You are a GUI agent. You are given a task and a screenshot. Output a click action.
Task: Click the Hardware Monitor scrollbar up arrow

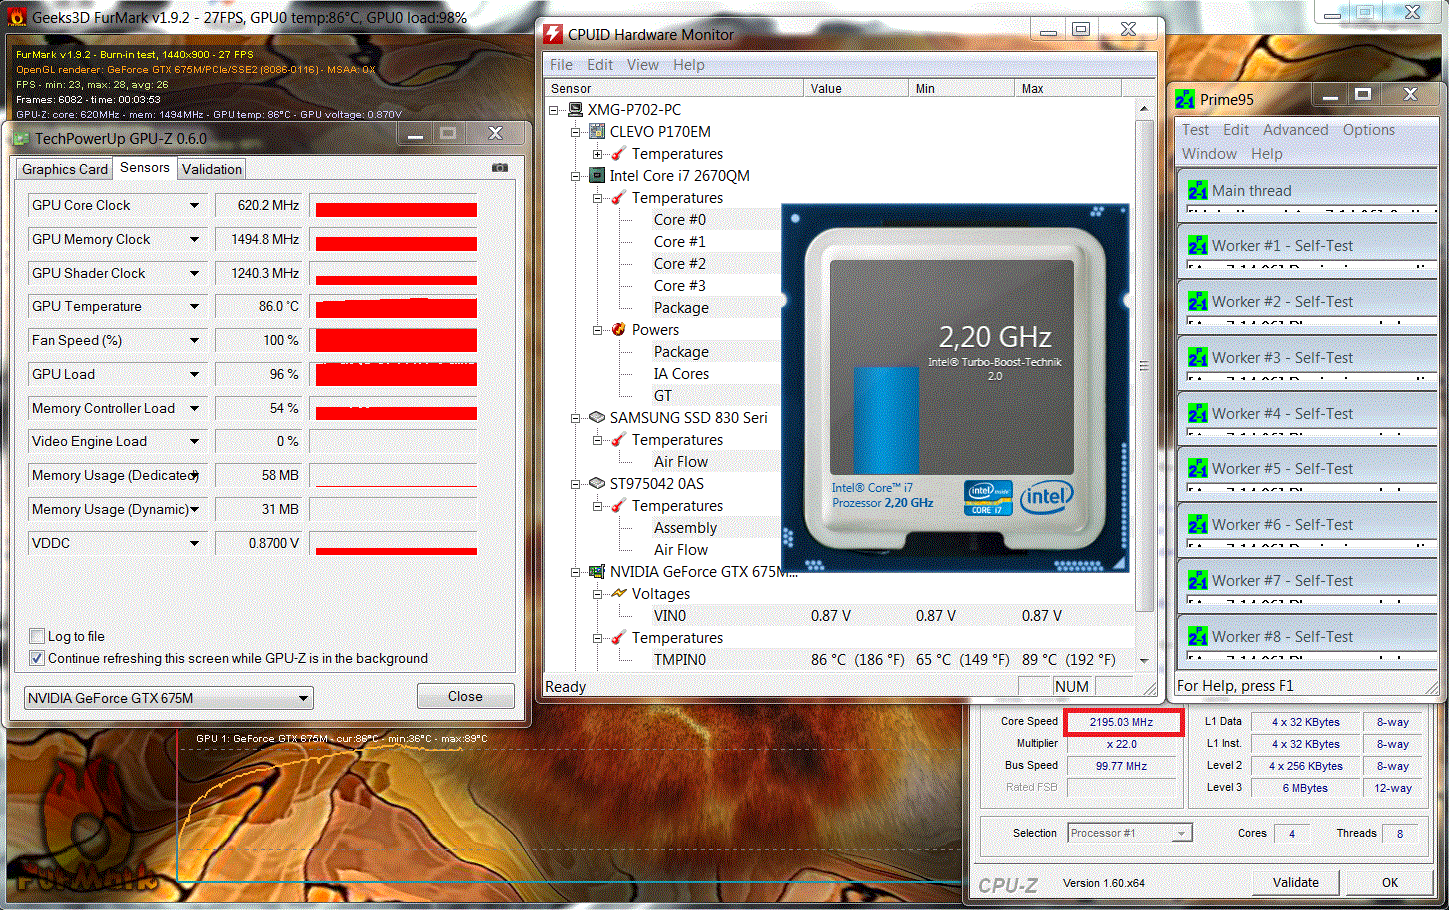1144,108
